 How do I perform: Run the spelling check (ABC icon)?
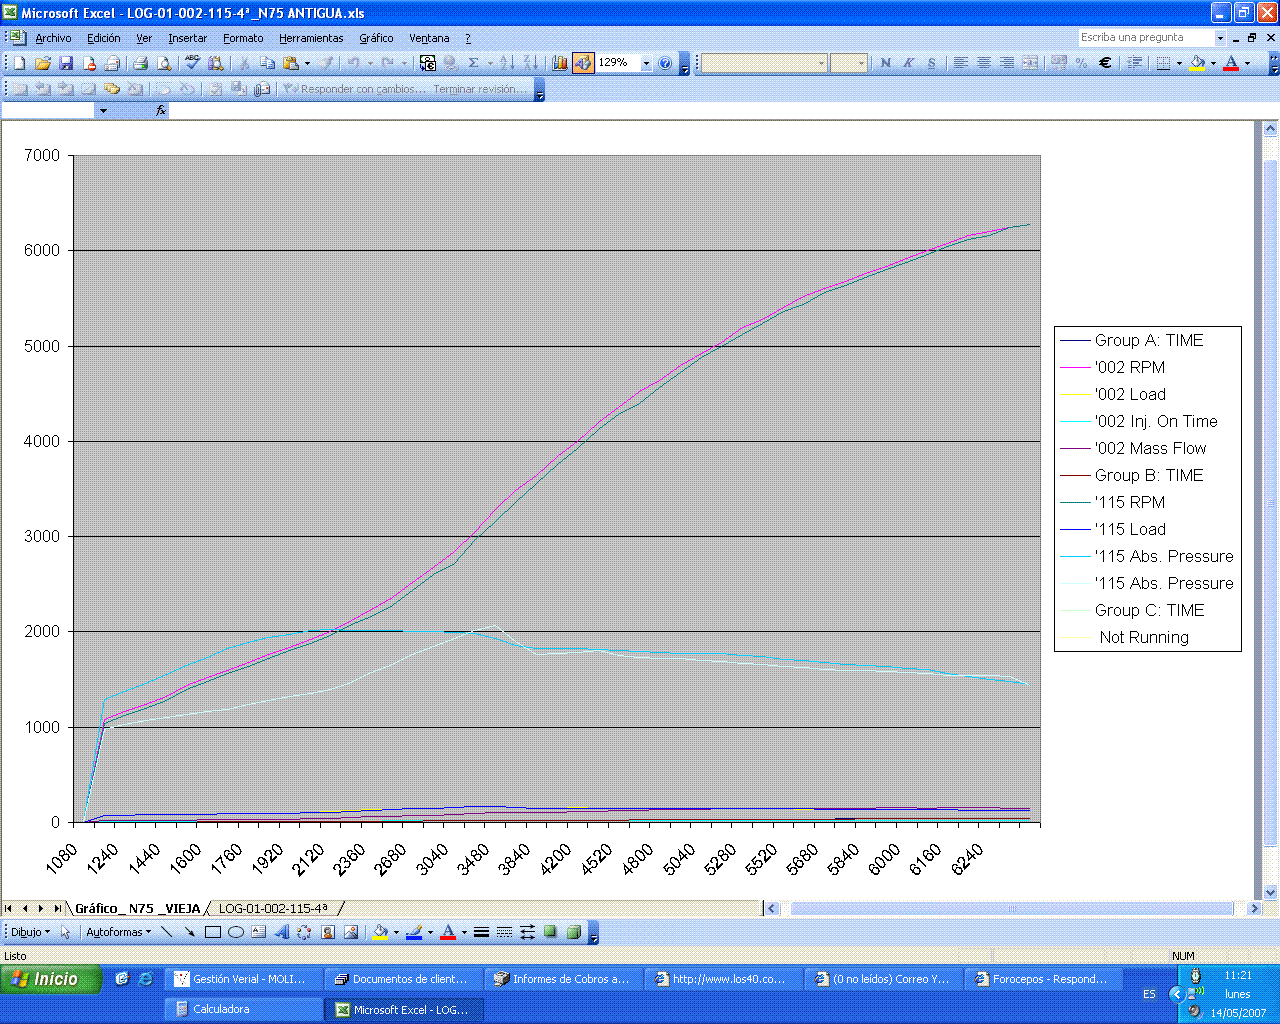[192, 63]
